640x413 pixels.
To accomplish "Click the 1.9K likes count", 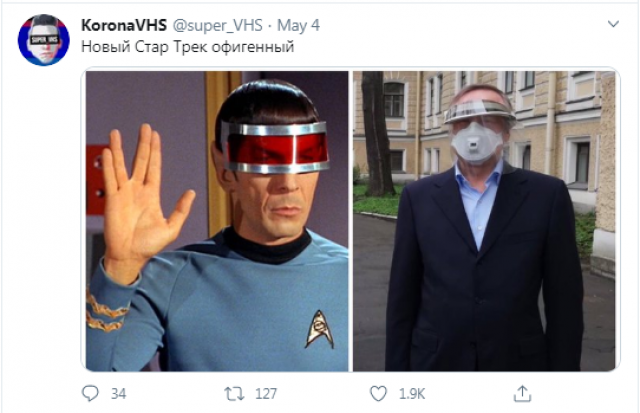I will [x=412, y=394].
